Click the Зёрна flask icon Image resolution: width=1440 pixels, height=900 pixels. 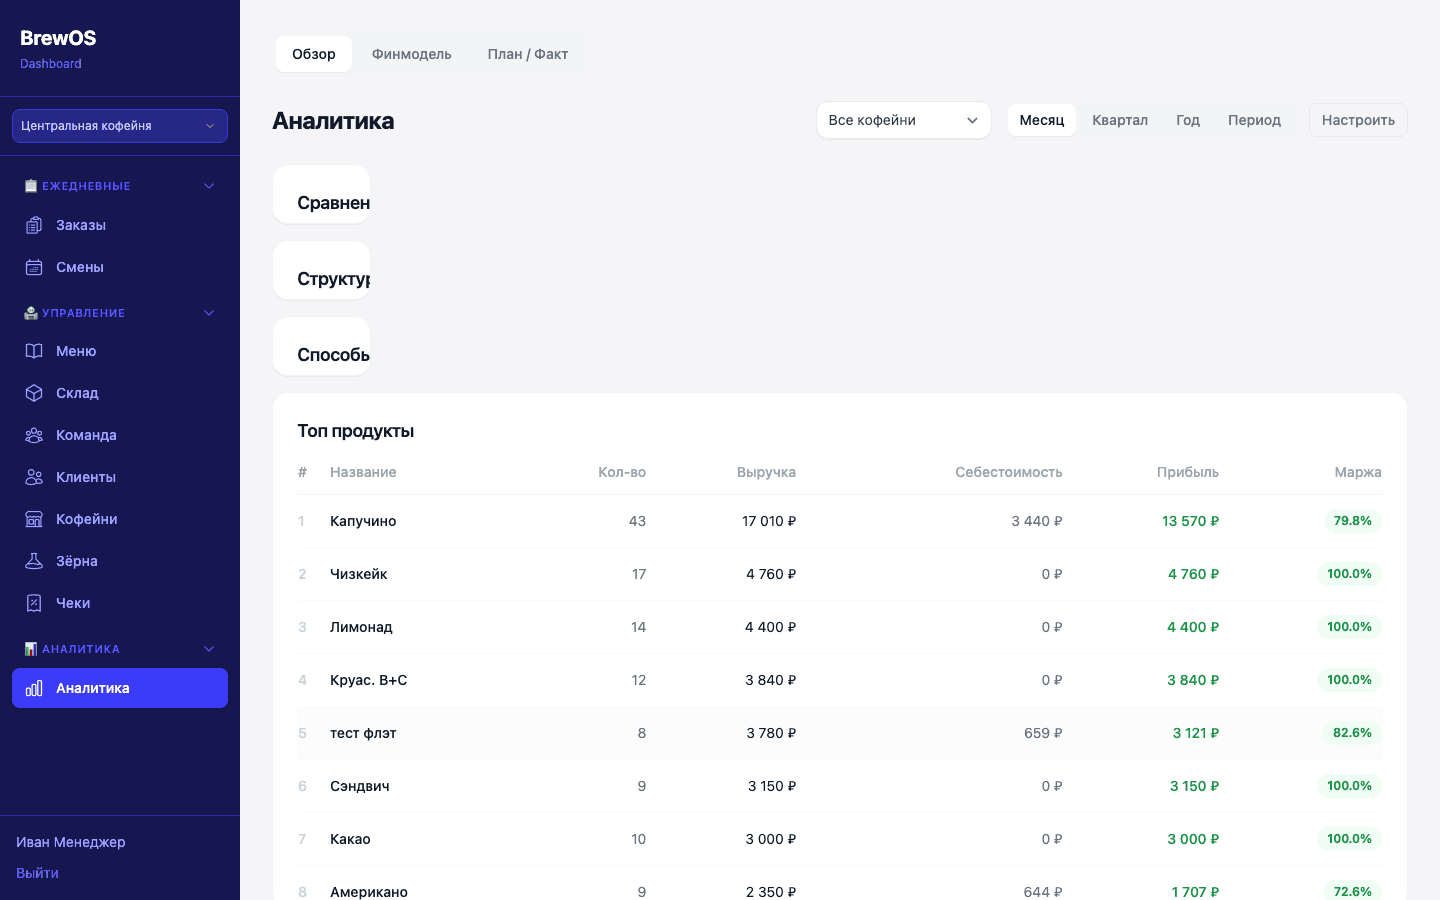point(34,561)
